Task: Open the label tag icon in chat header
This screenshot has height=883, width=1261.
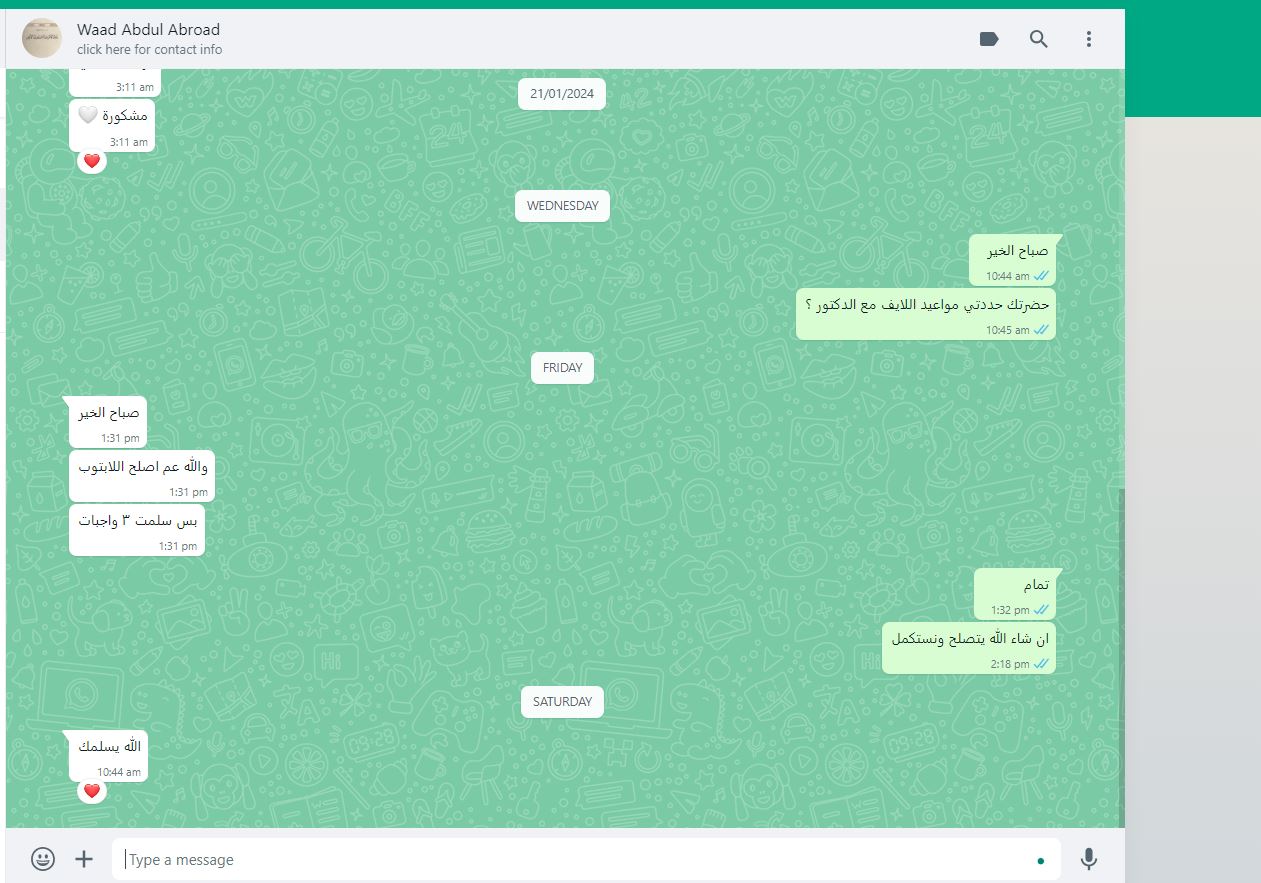Action: 989,39
